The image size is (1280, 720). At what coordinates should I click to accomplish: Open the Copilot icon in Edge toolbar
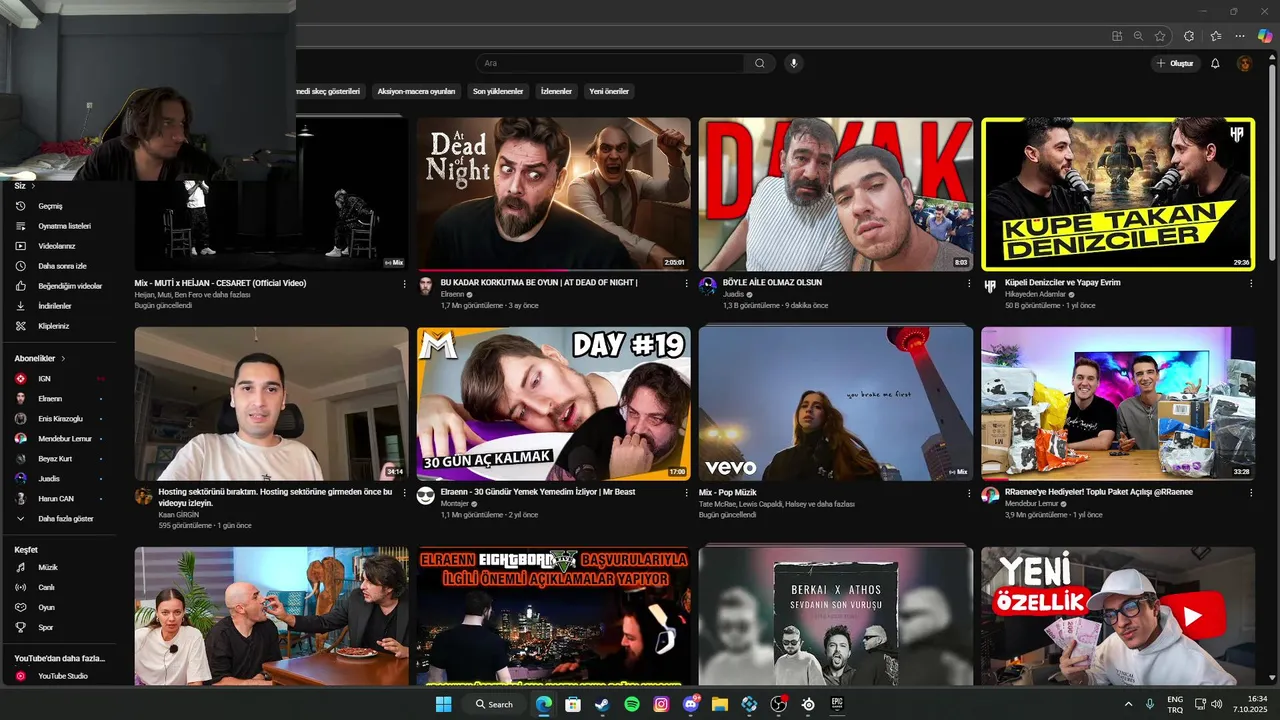(1265, 36)
